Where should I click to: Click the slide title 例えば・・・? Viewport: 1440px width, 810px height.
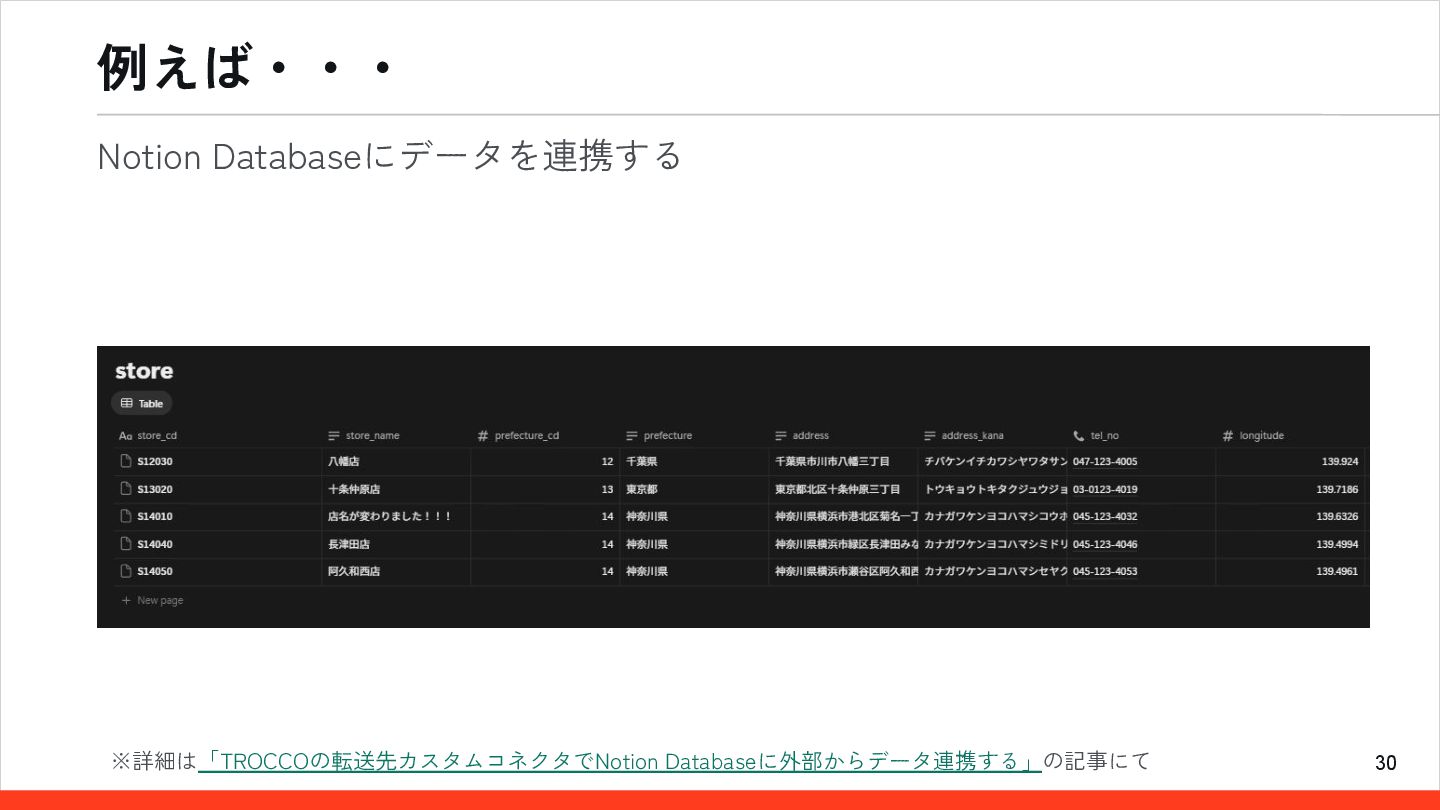[x=245, y=67]
